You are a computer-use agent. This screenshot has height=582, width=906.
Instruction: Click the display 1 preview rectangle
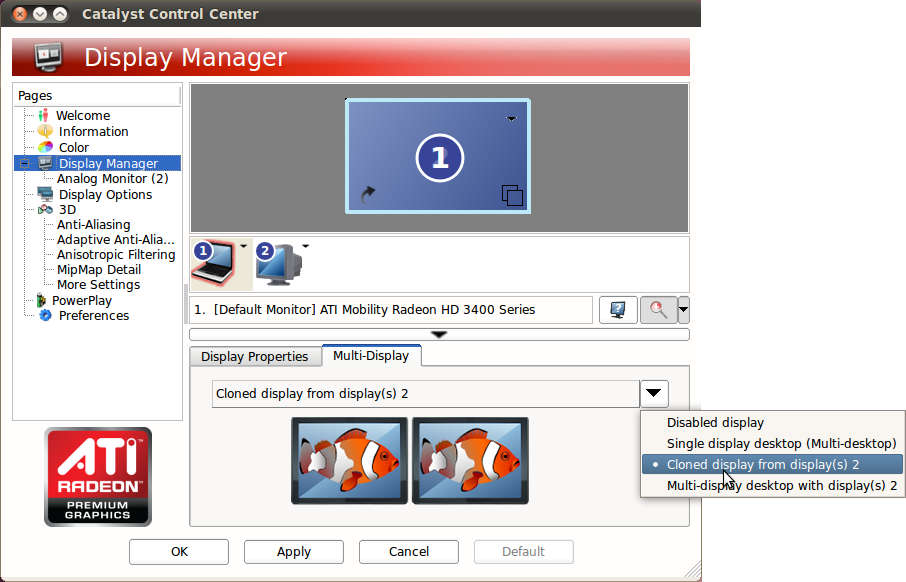438,157
